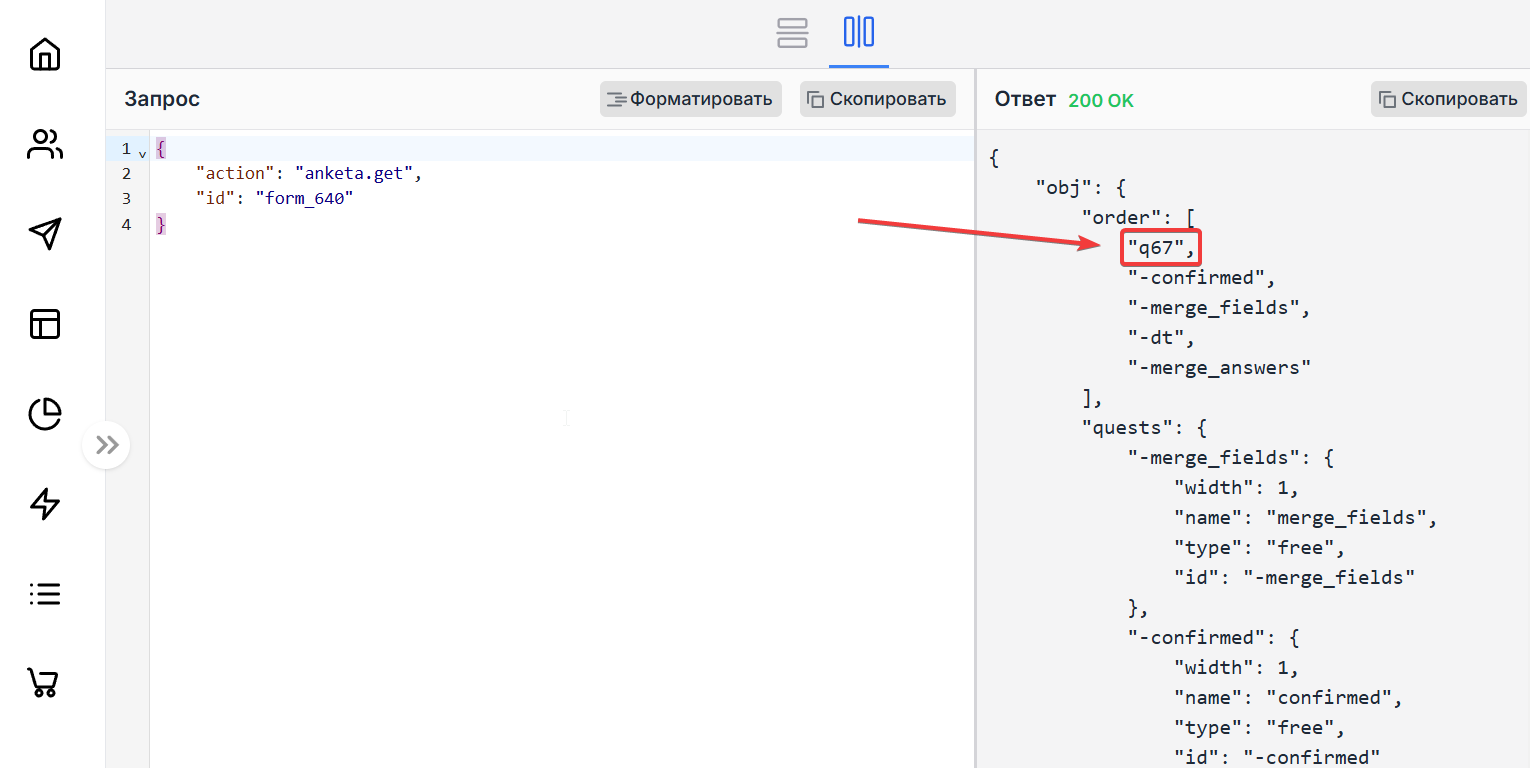Select the Запрос panel header
The height and width of the screenshot is (768, 1530).
162,99
